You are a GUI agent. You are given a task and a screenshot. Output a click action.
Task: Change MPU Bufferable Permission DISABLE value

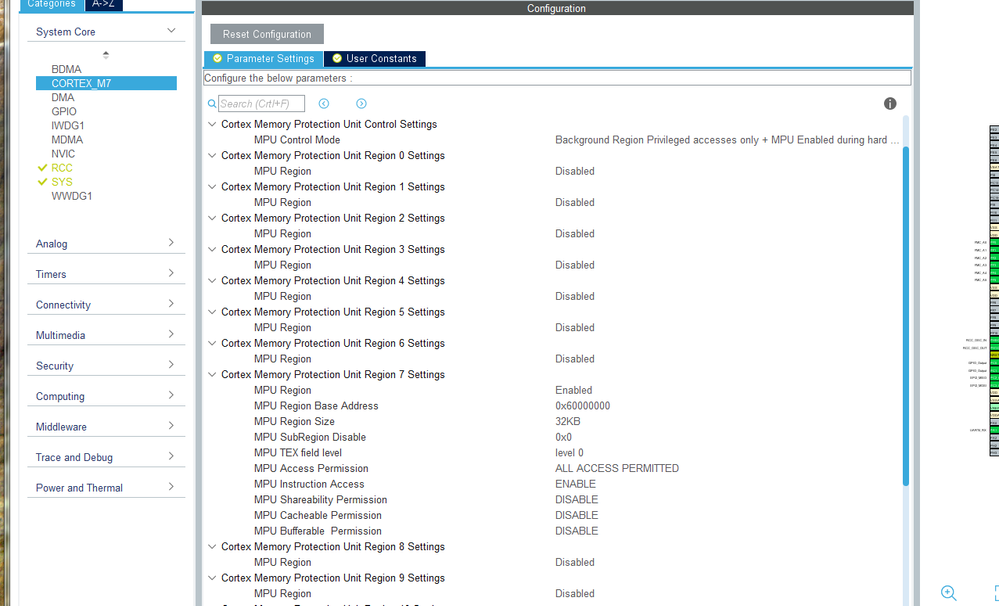coord(577,531)
